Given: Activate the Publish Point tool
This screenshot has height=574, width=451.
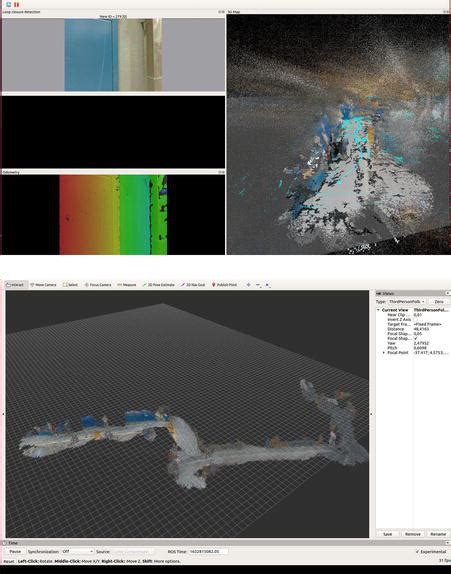Looking at the screenshot, I should point(224,285).
